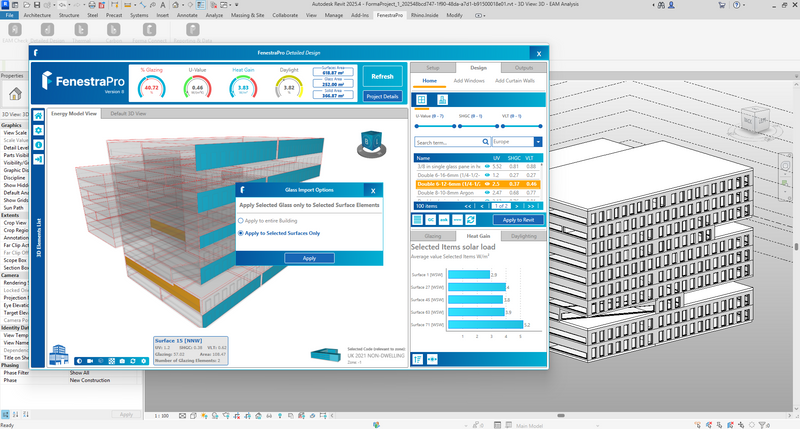Click the Refresh button
The width and height of the screenshot is (800, 429).
pos(382,77)
